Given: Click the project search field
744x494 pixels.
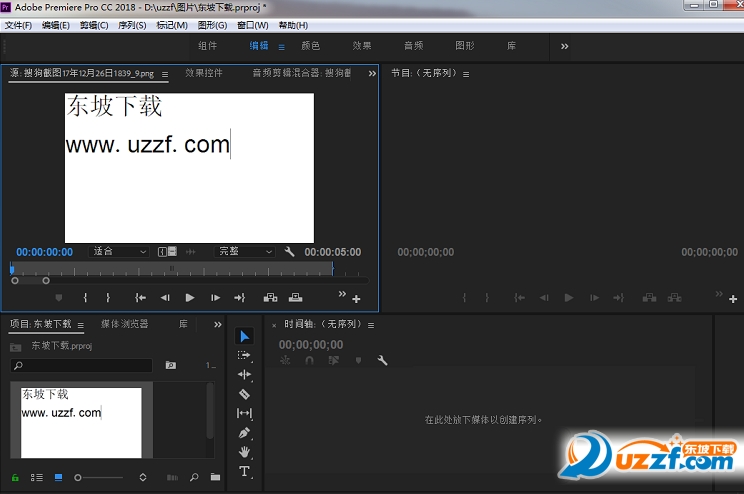Looking at the screenshot, I should point(81,365).
